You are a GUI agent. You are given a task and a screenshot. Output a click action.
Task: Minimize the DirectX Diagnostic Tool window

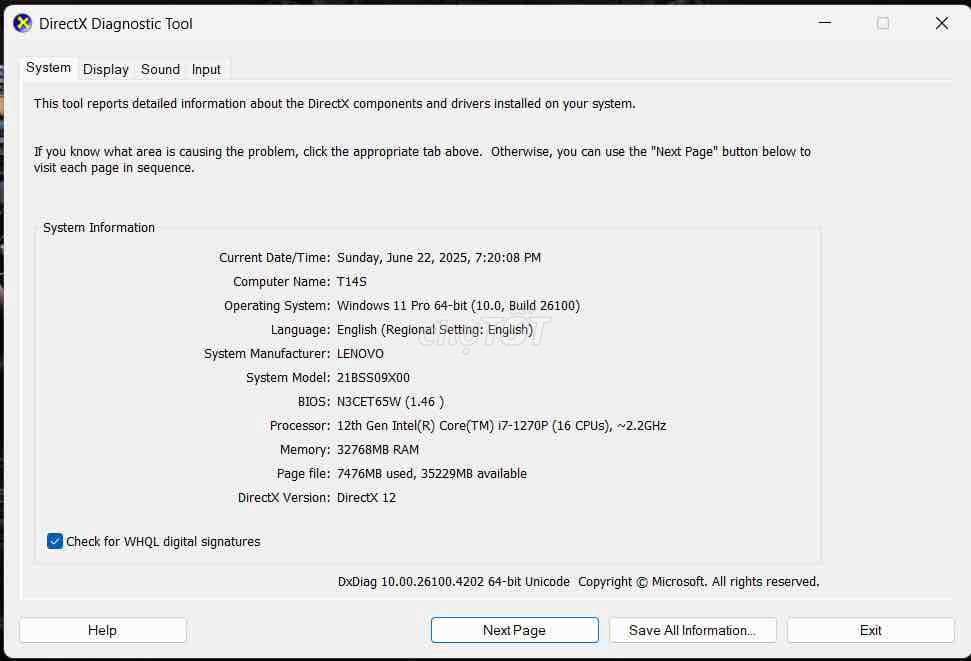point(825,23)
